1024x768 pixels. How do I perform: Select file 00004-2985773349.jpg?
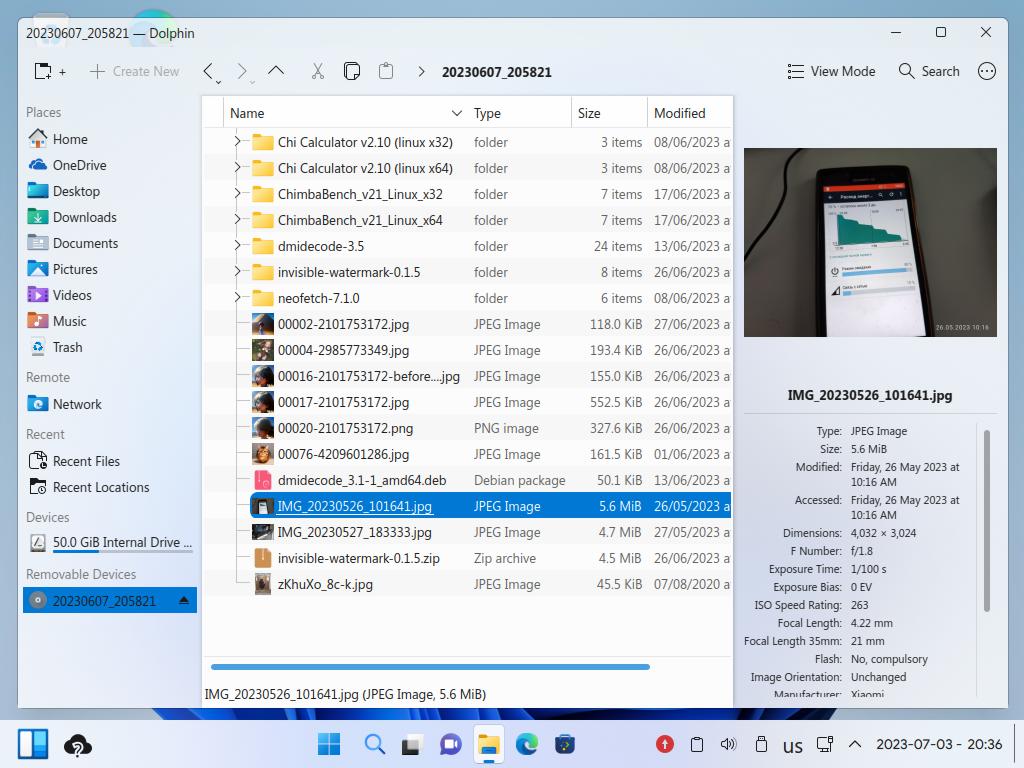tap(344, 351)
